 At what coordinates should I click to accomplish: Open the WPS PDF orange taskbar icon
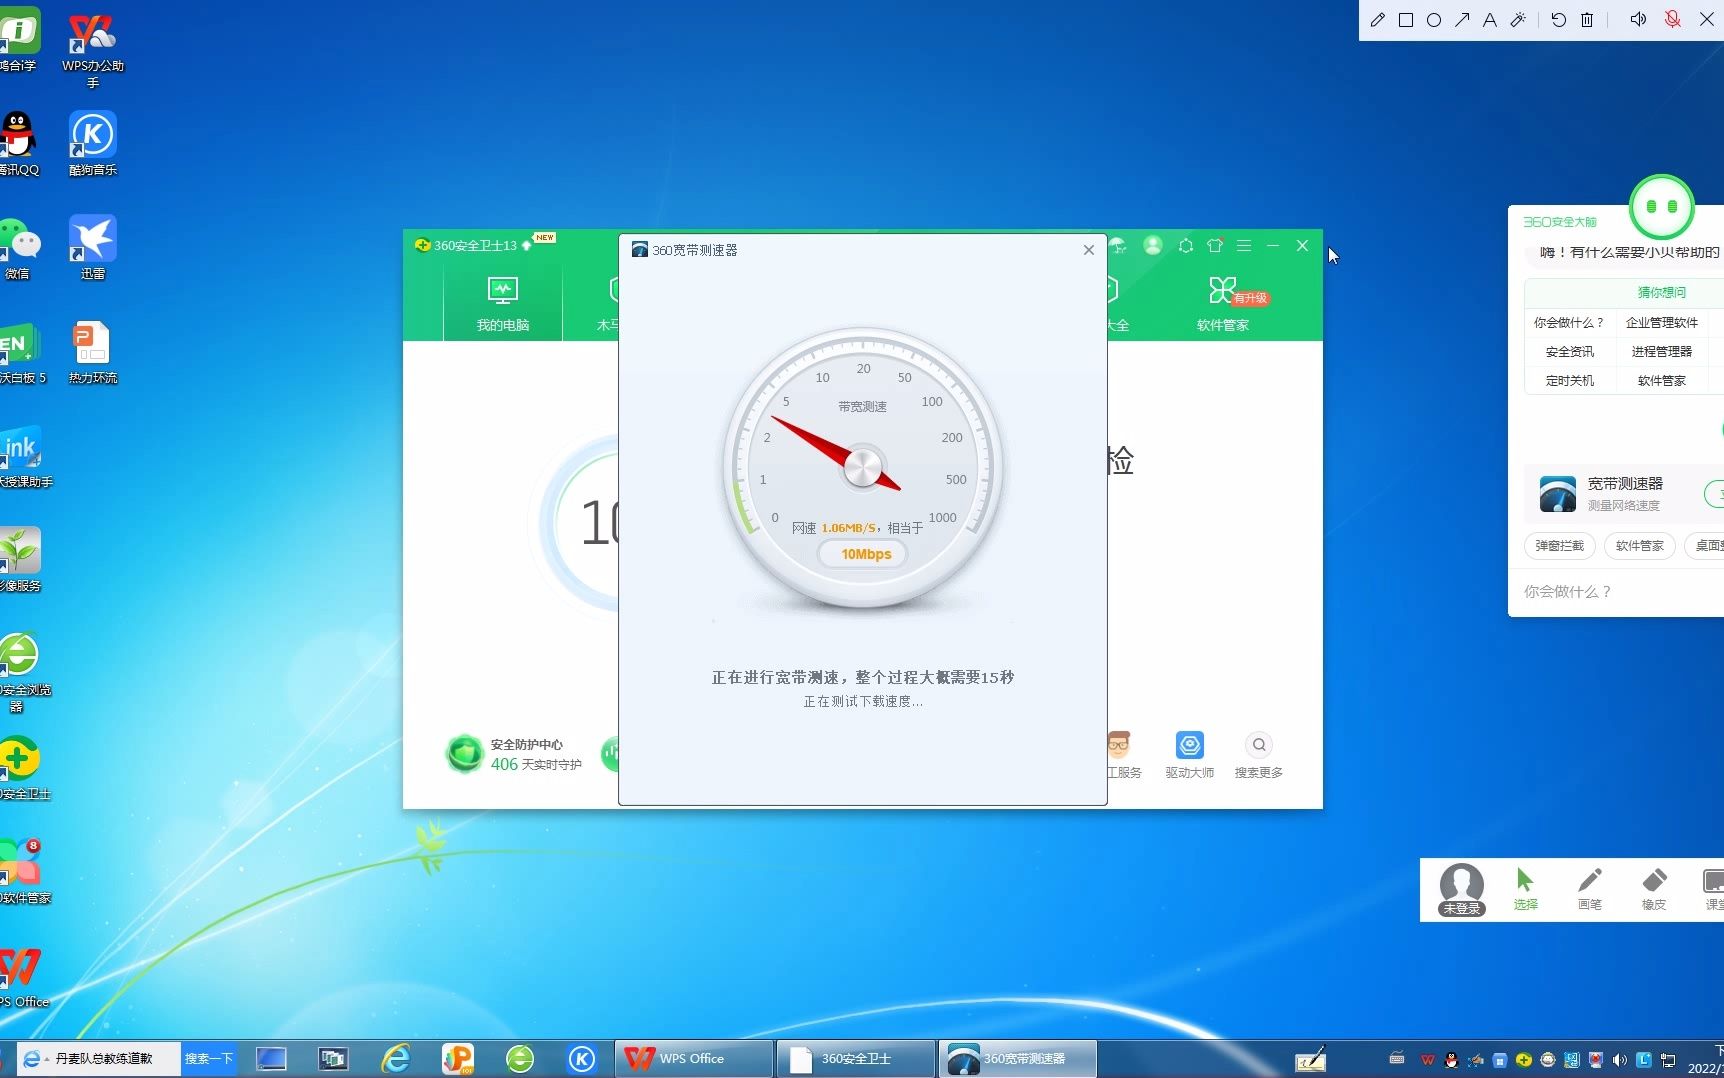[458, 1058]
